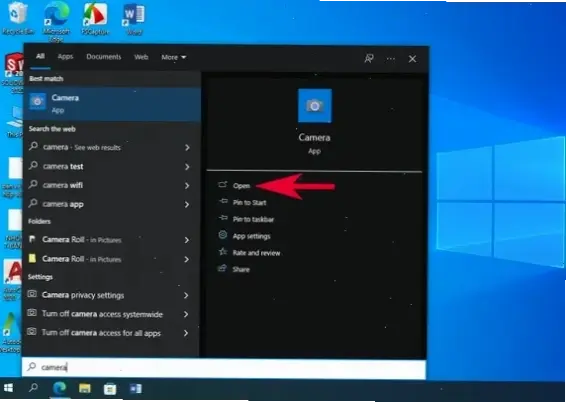Open the second Camera Roll folder result with yellow icon
The width and height of the screenshot is (566, 402).
(112, 259)
